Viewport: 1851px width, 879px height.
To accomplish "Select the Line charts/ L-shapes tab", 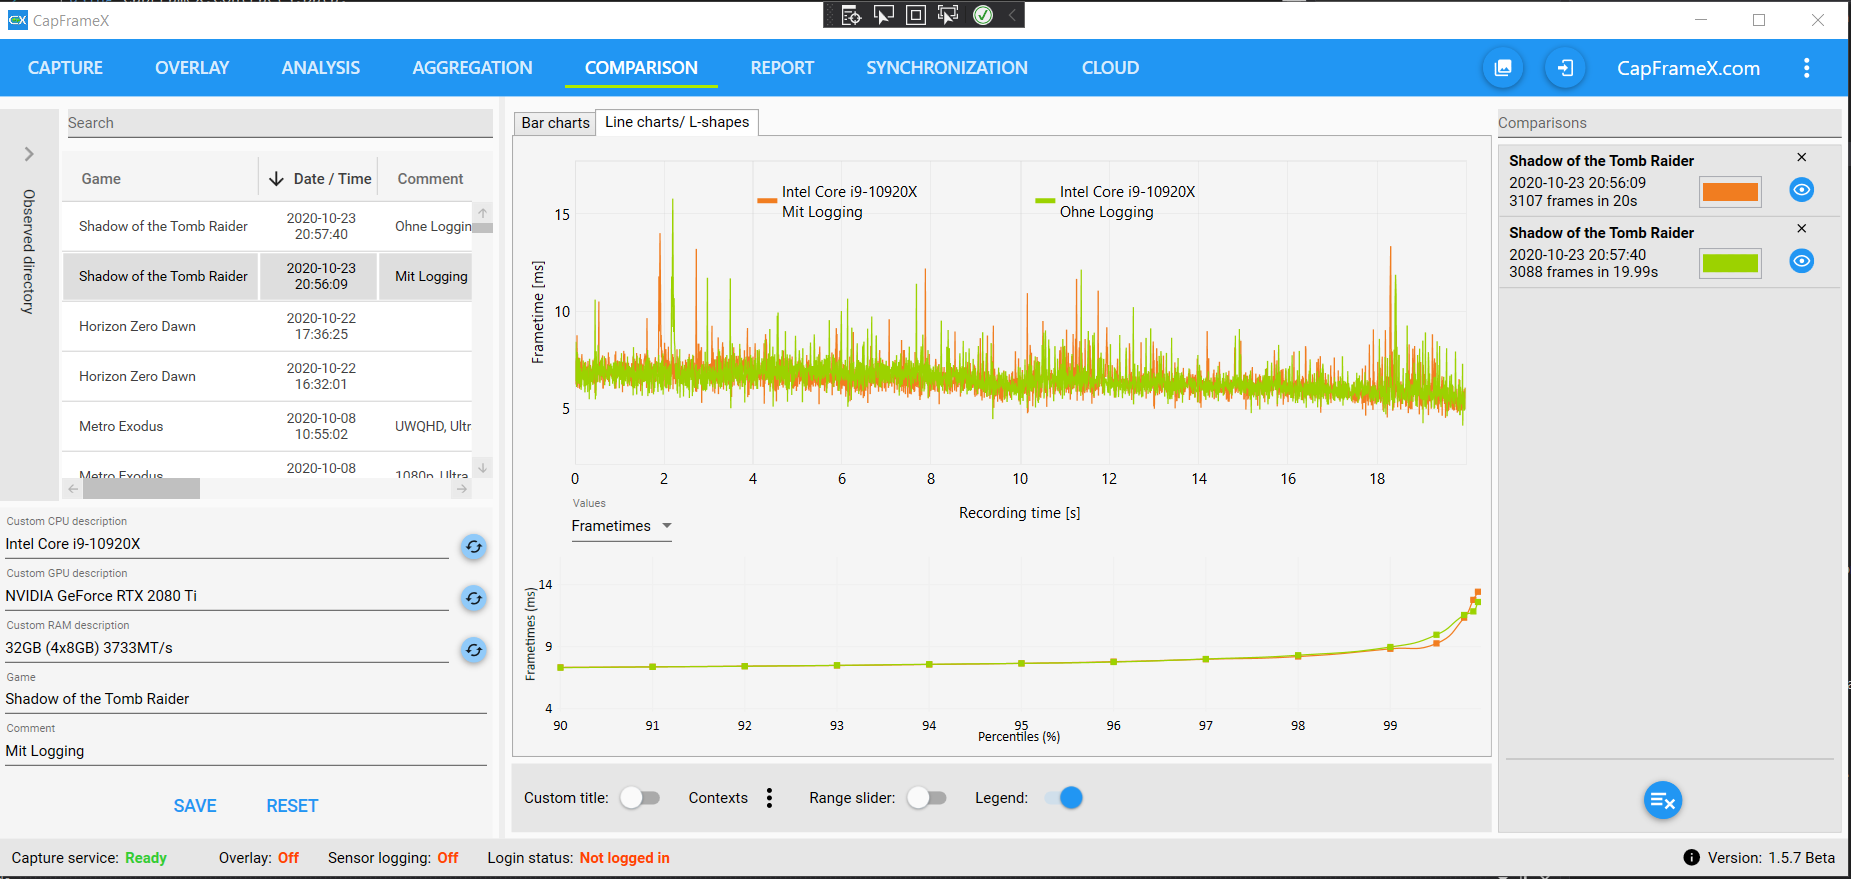I will point(677,122).
